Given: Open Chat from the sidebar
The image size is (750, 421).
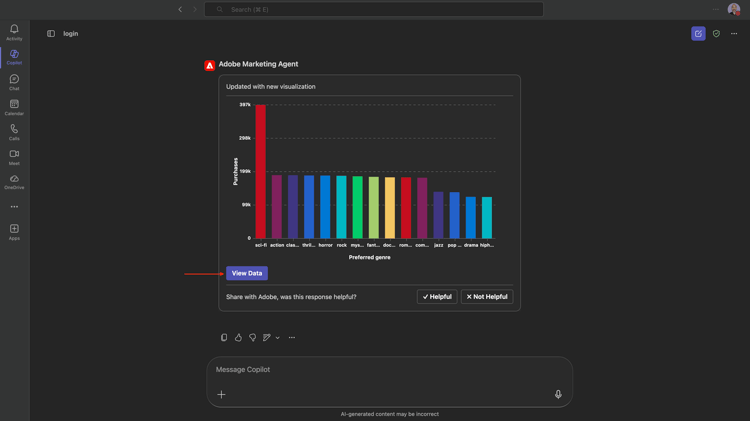Looking at the screenshot, I should 14,82.
